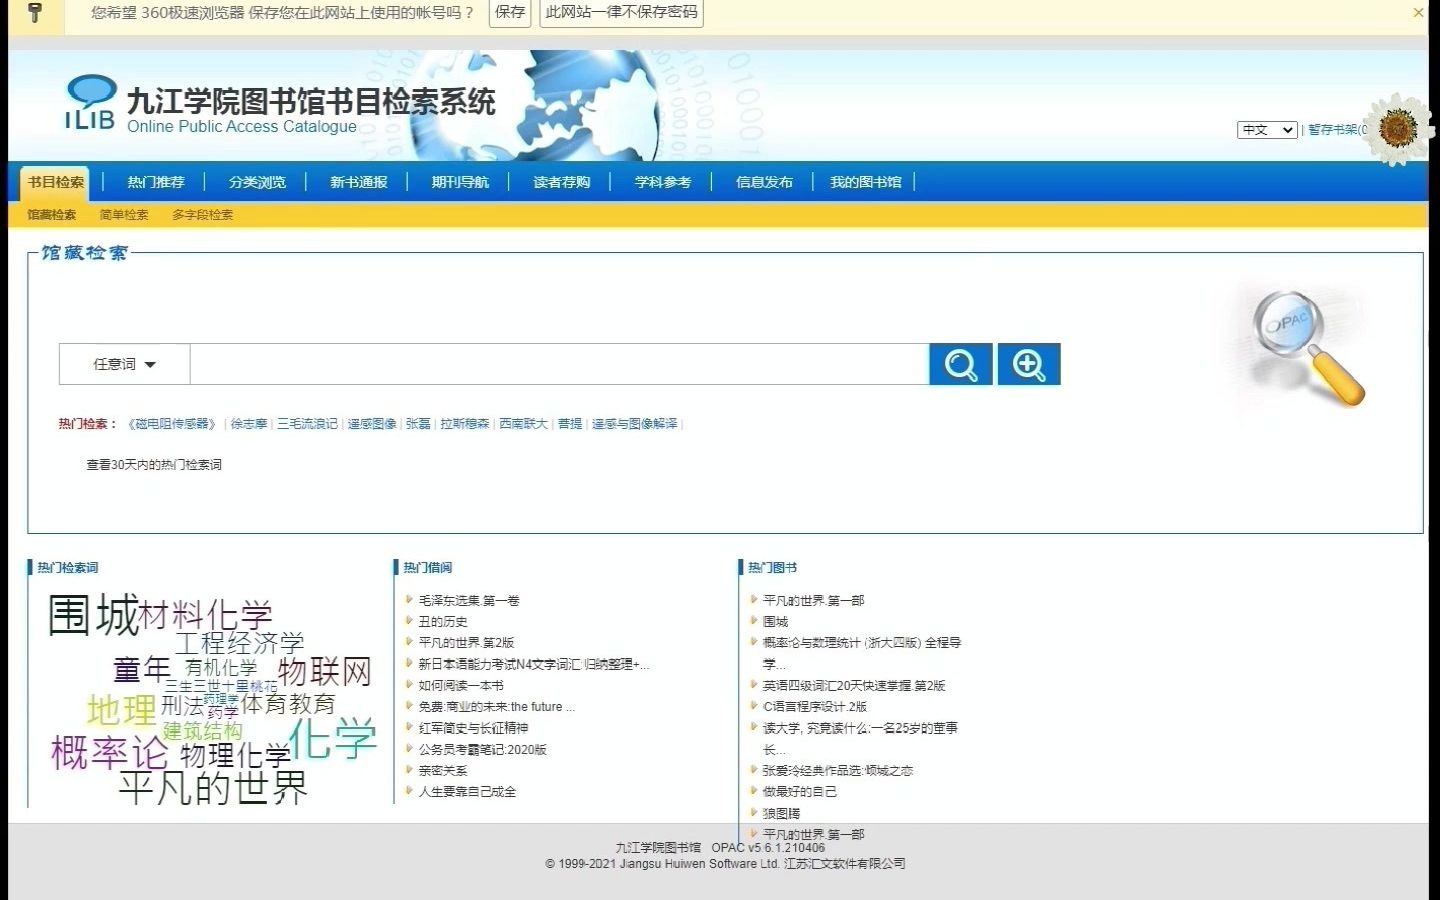Click 平凡的世界 in the word cloud

coord(213,788)
